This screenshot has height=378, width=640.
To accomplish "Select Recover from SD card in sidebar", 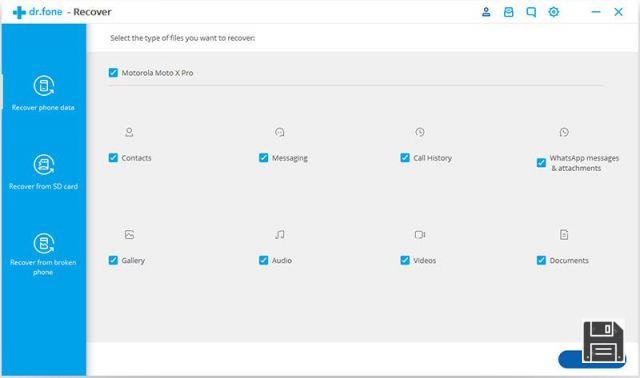I will coord(43,172).
